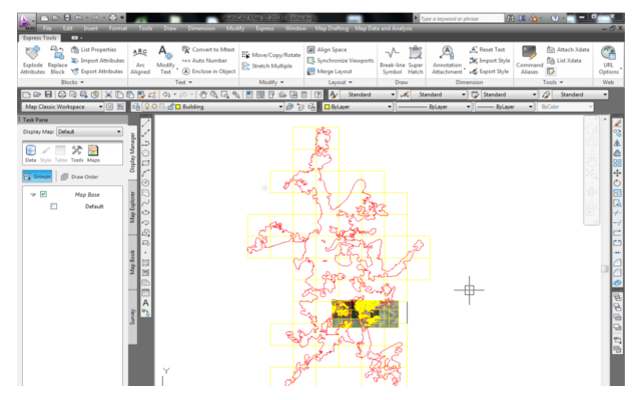Open the Super Hatch tool
640x400 pixels.
(416, 60)
